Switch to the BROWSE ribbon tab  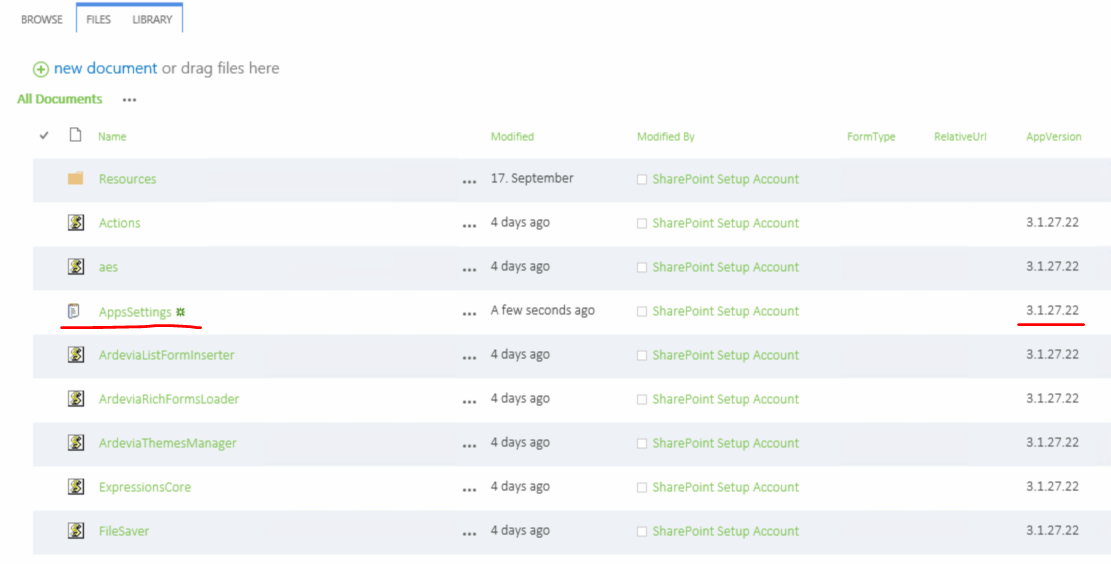(42, 19)
